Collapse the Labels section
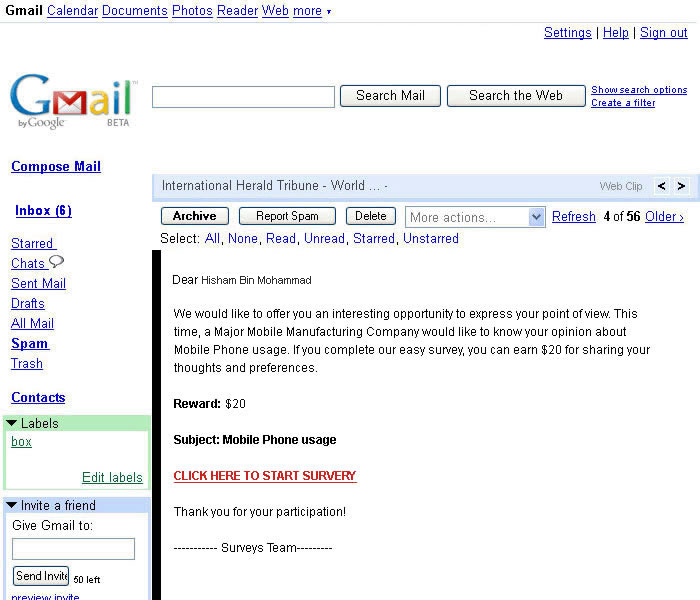 (x=12, y=423)
